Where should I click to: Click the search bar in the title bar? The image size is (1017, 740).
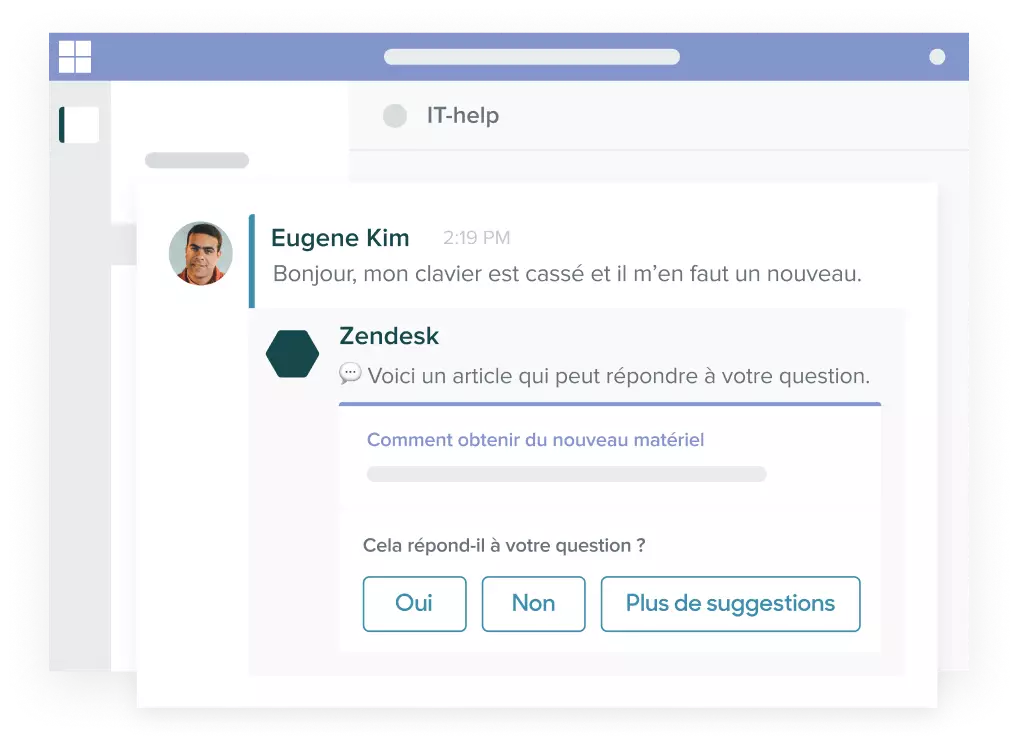[x=532, y=57]
